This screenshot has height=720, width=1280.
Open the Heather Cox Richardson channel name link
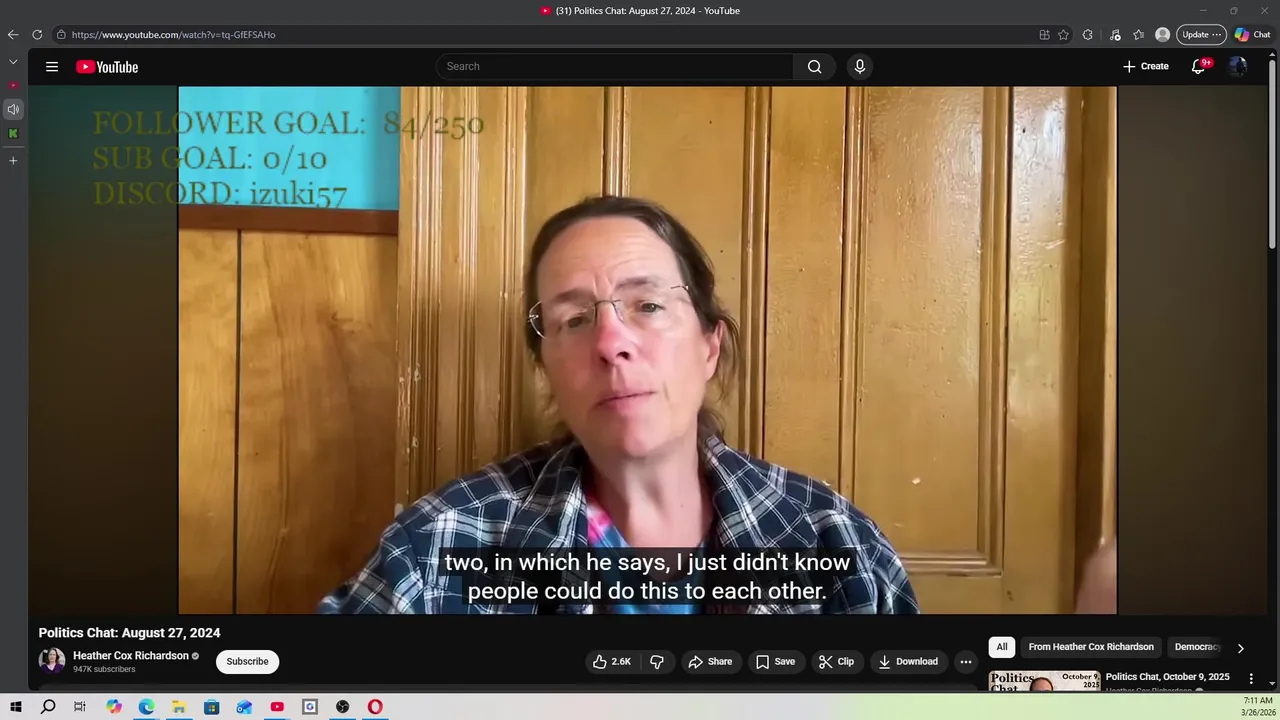(131, 656)
